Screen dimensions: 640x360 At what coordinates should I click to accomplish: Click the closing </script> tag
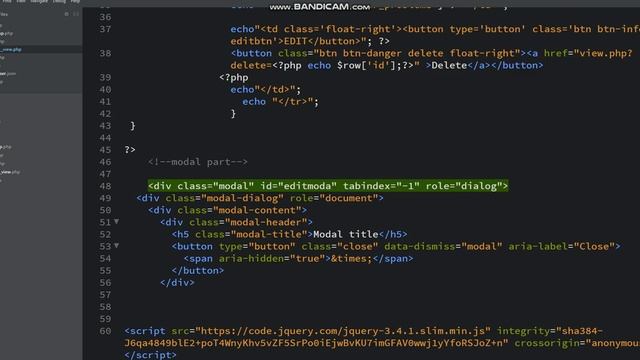pyautogui.click(x=151, y=355)
